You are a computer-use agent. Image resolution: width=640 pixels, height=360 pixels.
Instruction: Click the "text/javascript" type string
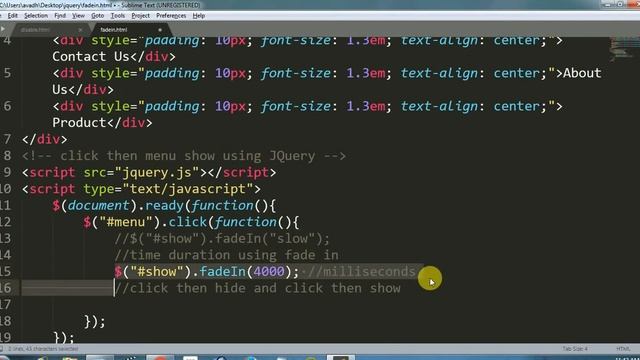(x=188, y=189)
